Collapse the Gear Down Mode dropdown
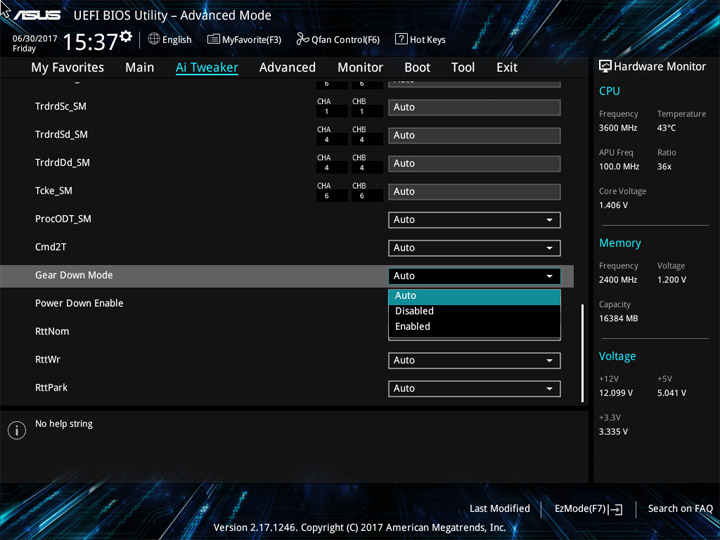Viewport: 720px width, 540px height. 474,276
